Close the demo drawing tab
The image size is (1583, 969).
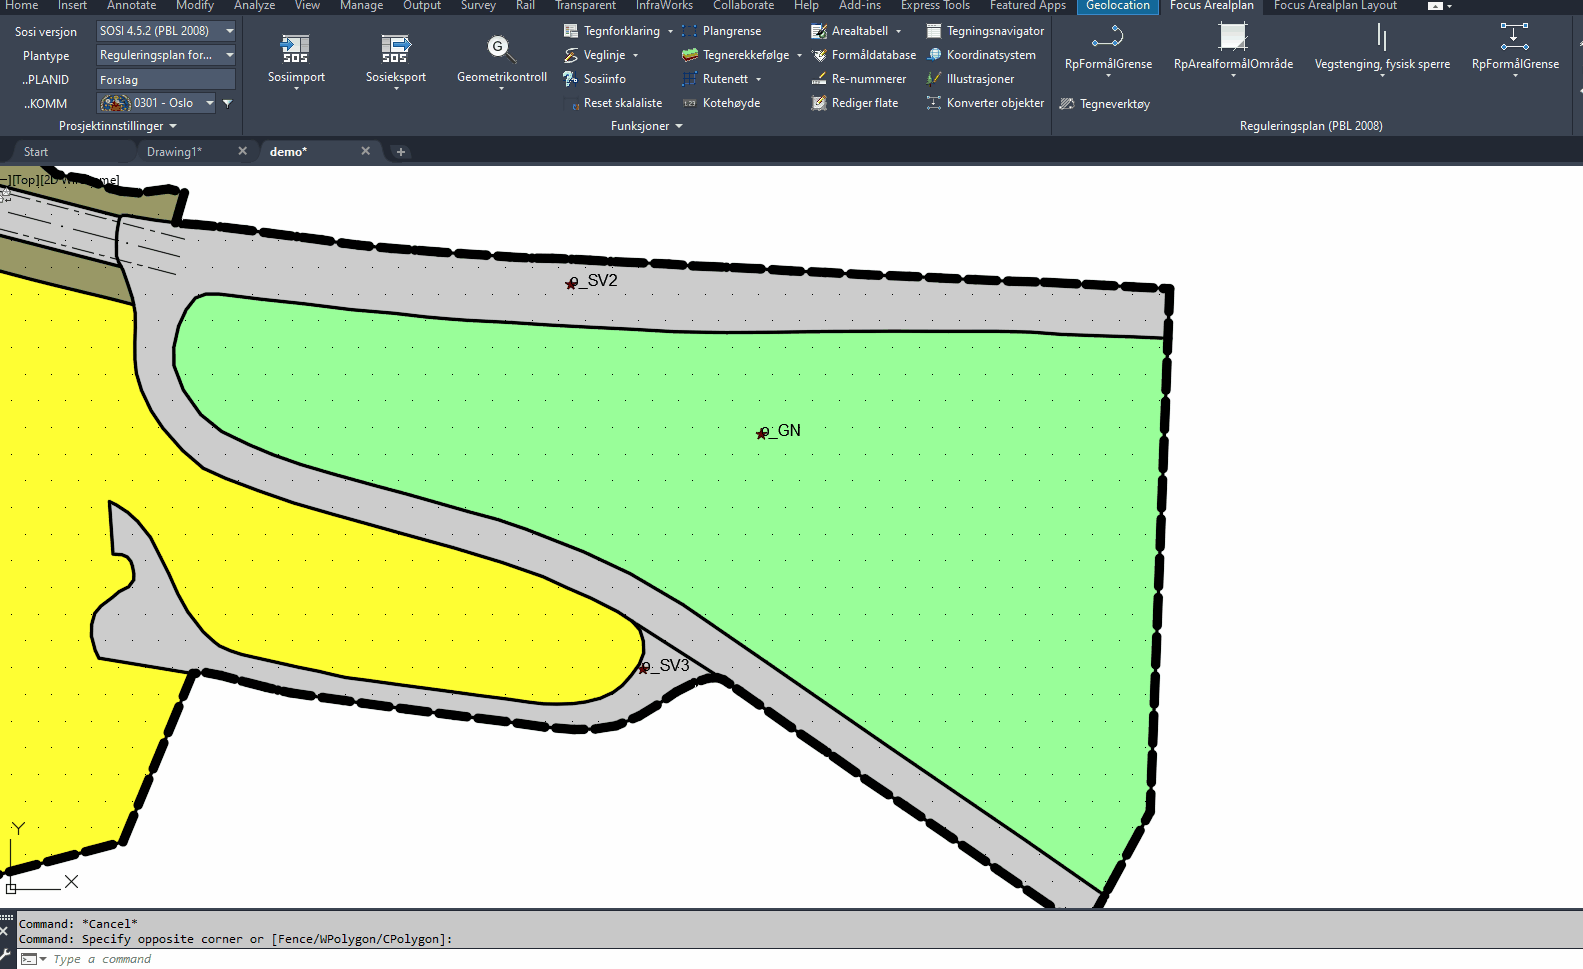pos(366,151)
